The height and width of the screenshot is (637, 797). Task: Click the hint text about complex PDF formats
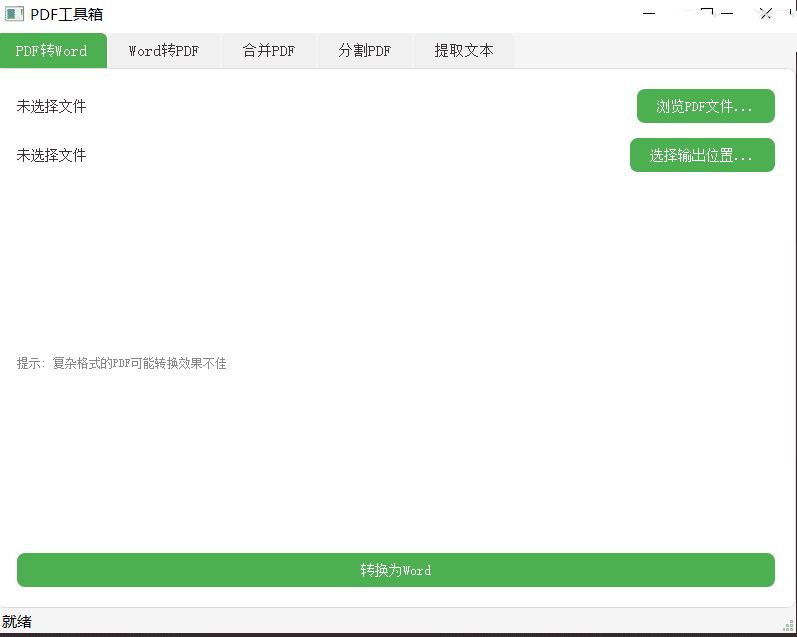(x=122, y=363)
